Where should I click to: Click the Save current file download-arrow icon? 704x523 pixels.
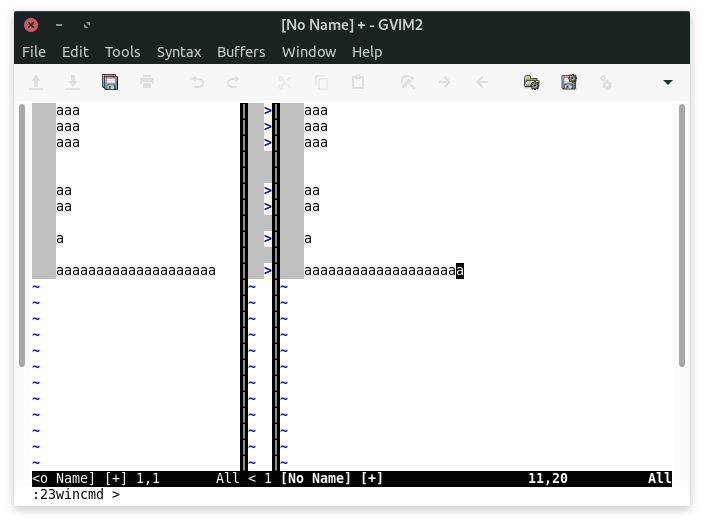(73, 83)
